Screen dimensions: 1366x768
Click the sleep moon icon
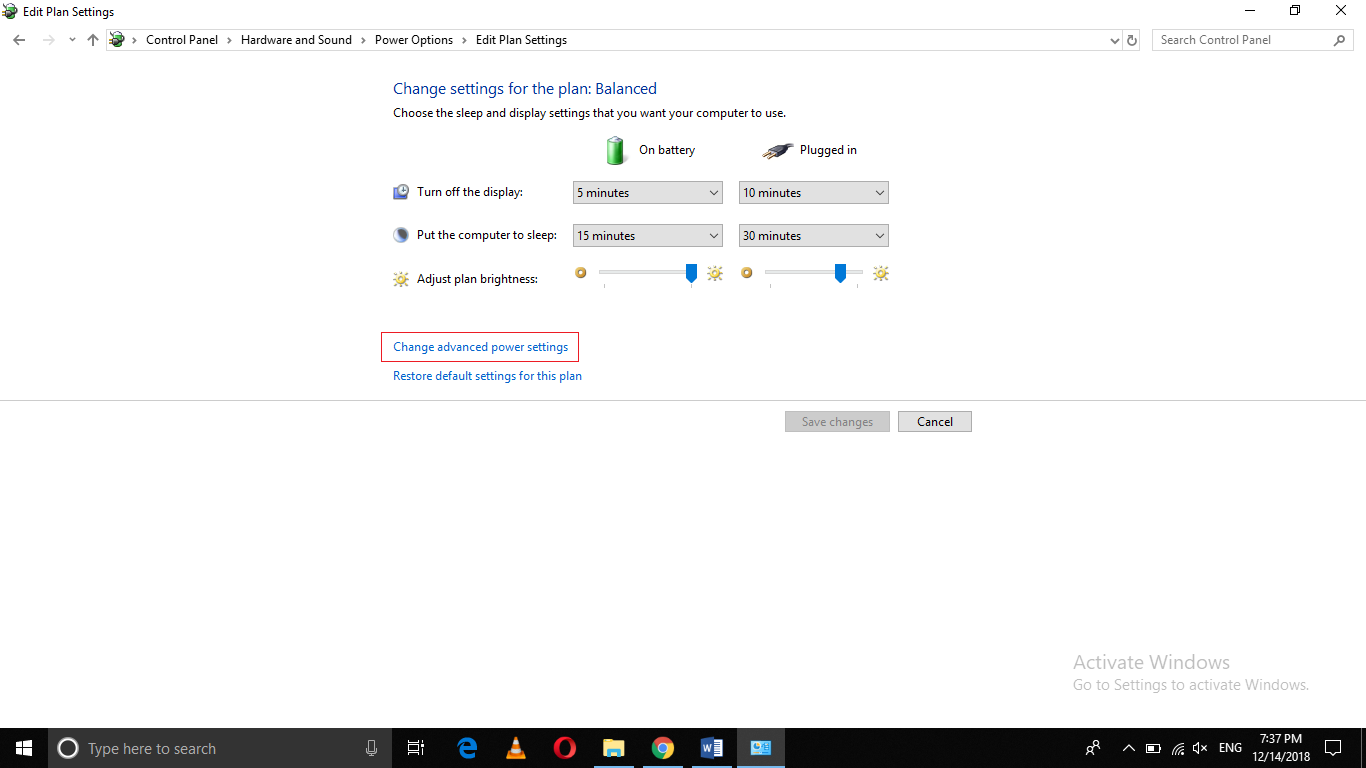click(x=400, y=234)
